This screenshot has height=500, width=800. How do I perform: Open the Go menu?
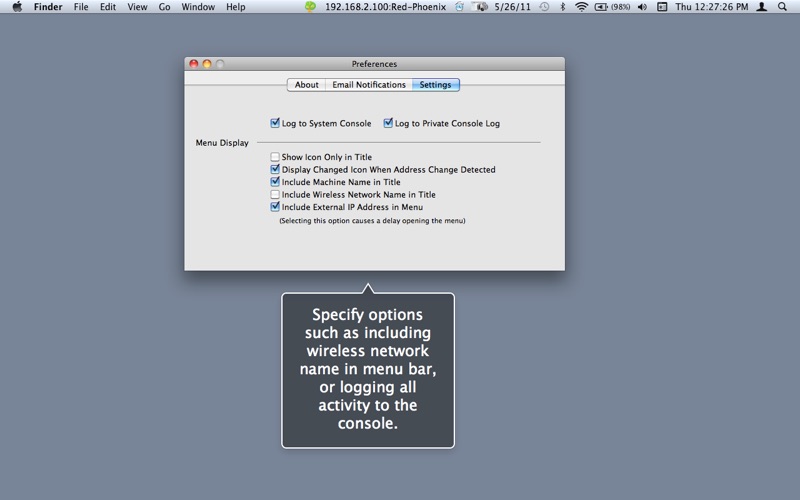[164, 7]
